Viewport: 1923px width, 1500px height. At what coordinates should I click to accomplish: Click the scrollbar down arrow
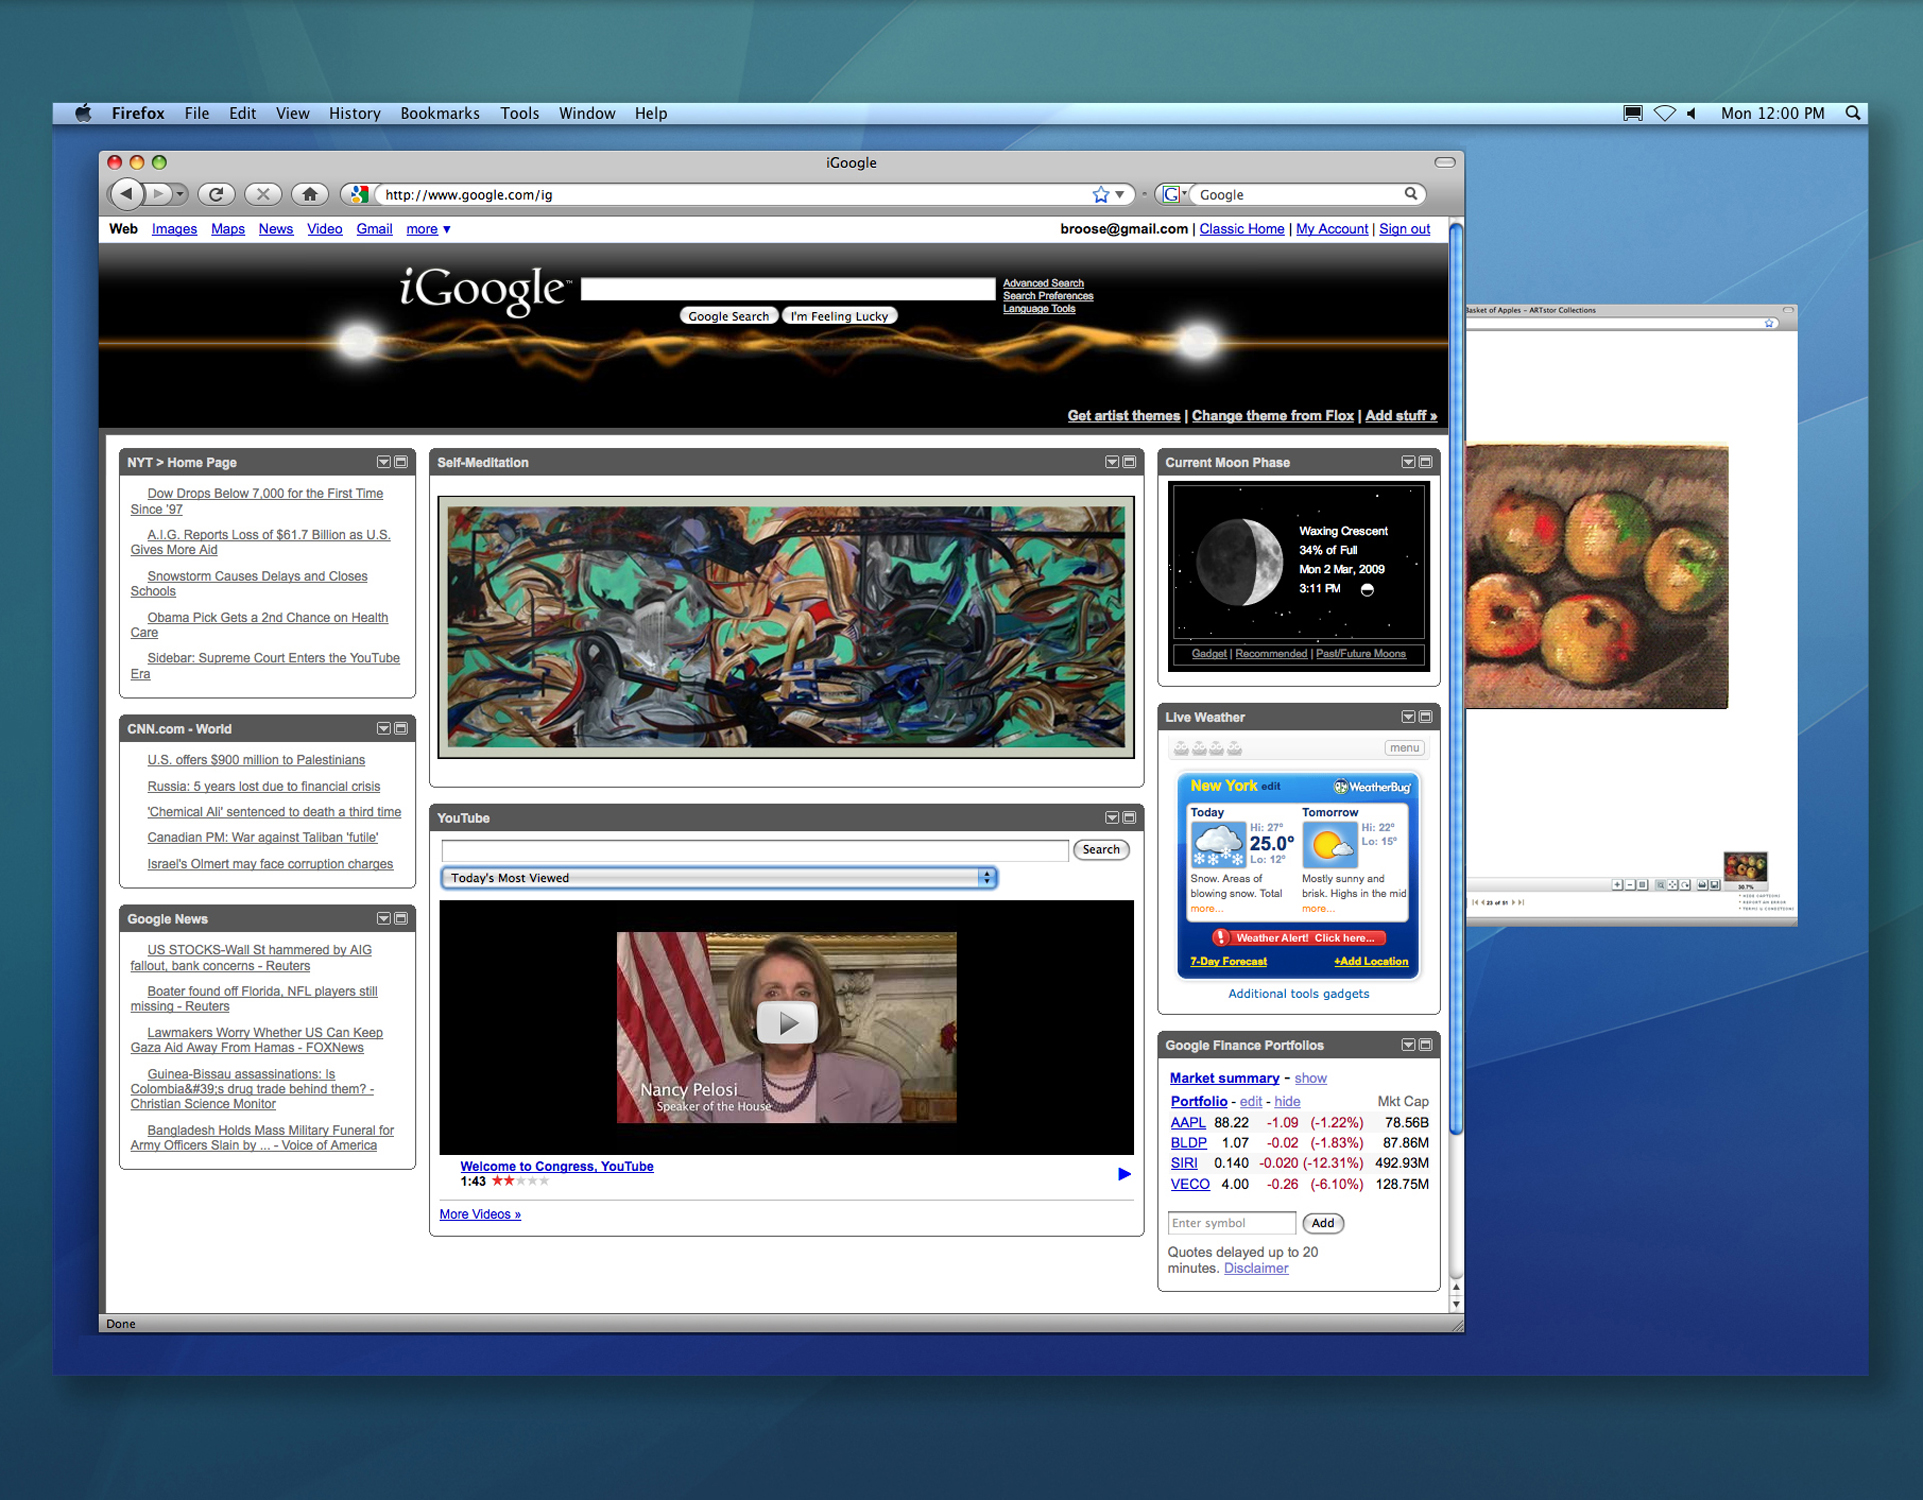tap(1456, 1304)
